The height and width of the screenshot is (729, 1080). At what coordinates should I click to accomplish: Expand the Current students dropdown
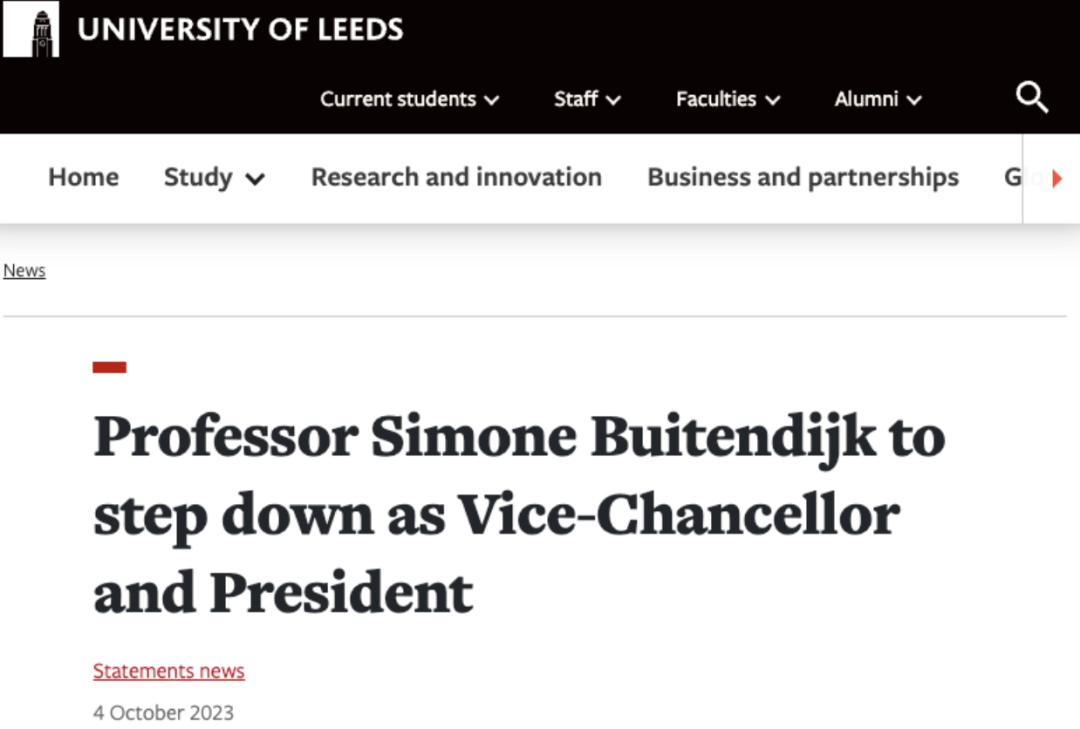pyautogui.click(x=409, y=99)
